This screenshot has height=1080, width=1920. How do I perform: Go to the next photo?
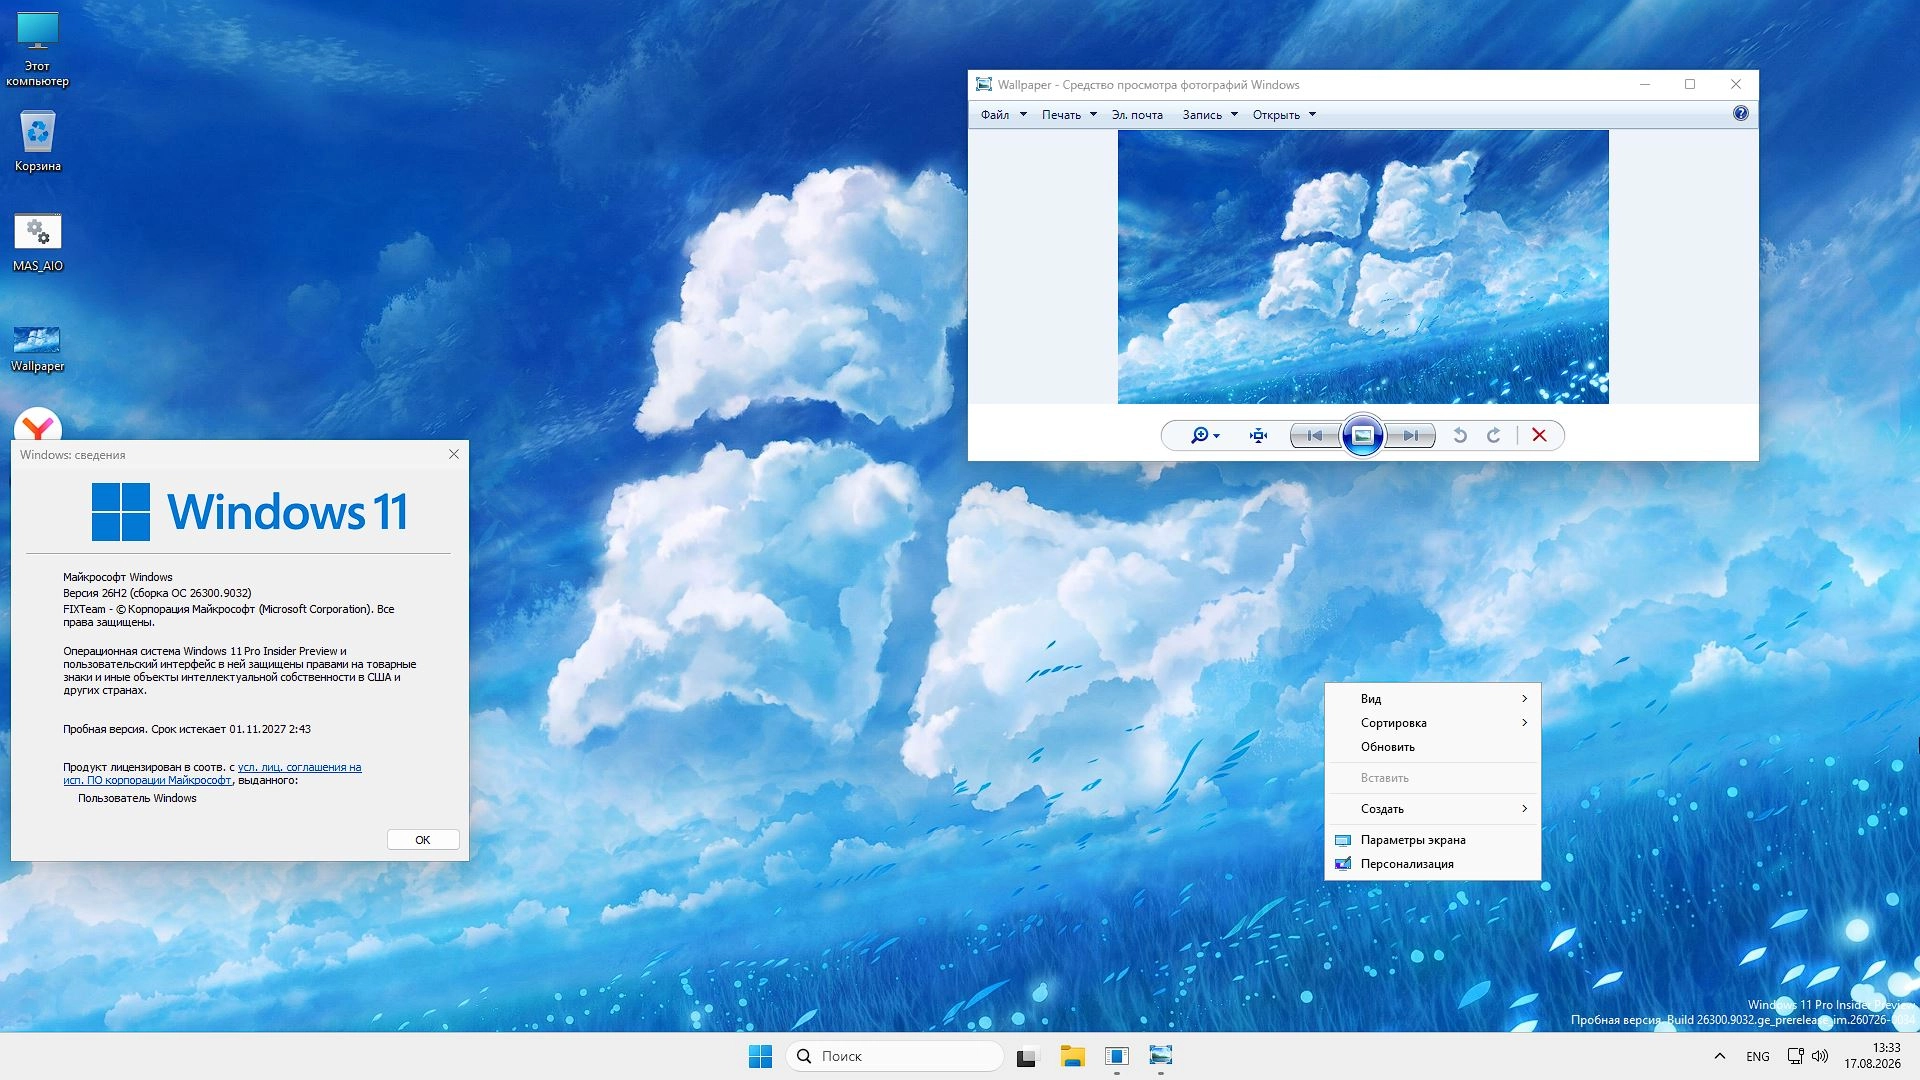click(x=1410, y=435)
